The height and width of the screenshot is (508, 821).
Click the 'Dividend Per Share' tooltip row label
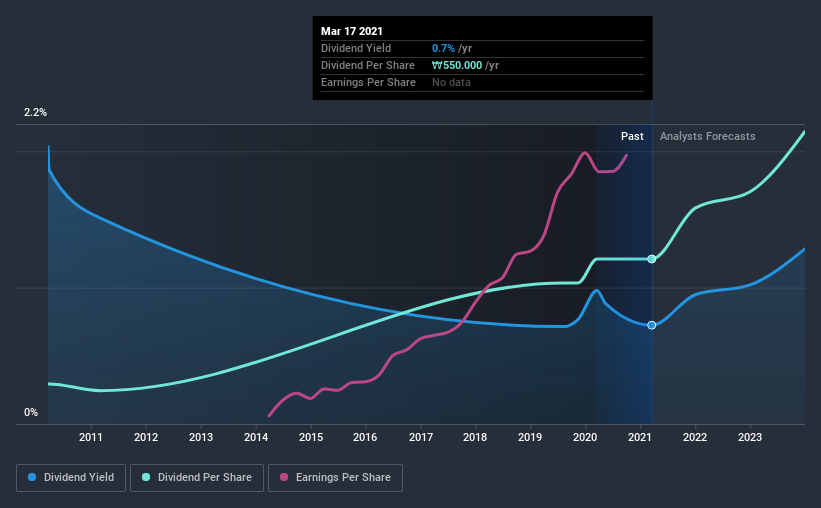[x=368, y=65]
